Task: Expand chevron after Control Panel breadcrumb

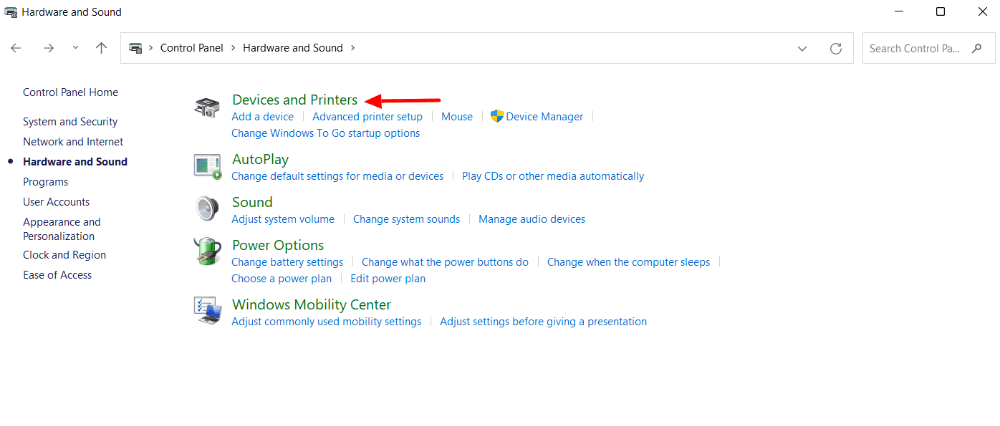Action: tap(233, 48)
